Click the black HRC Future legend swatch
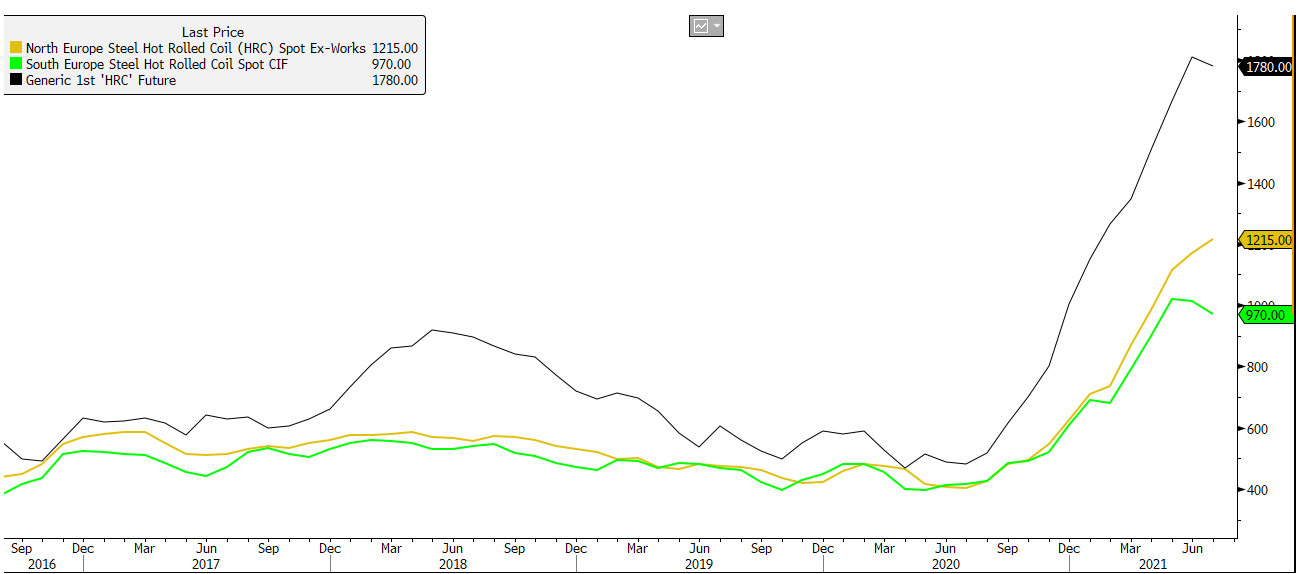 click(15, 81)
